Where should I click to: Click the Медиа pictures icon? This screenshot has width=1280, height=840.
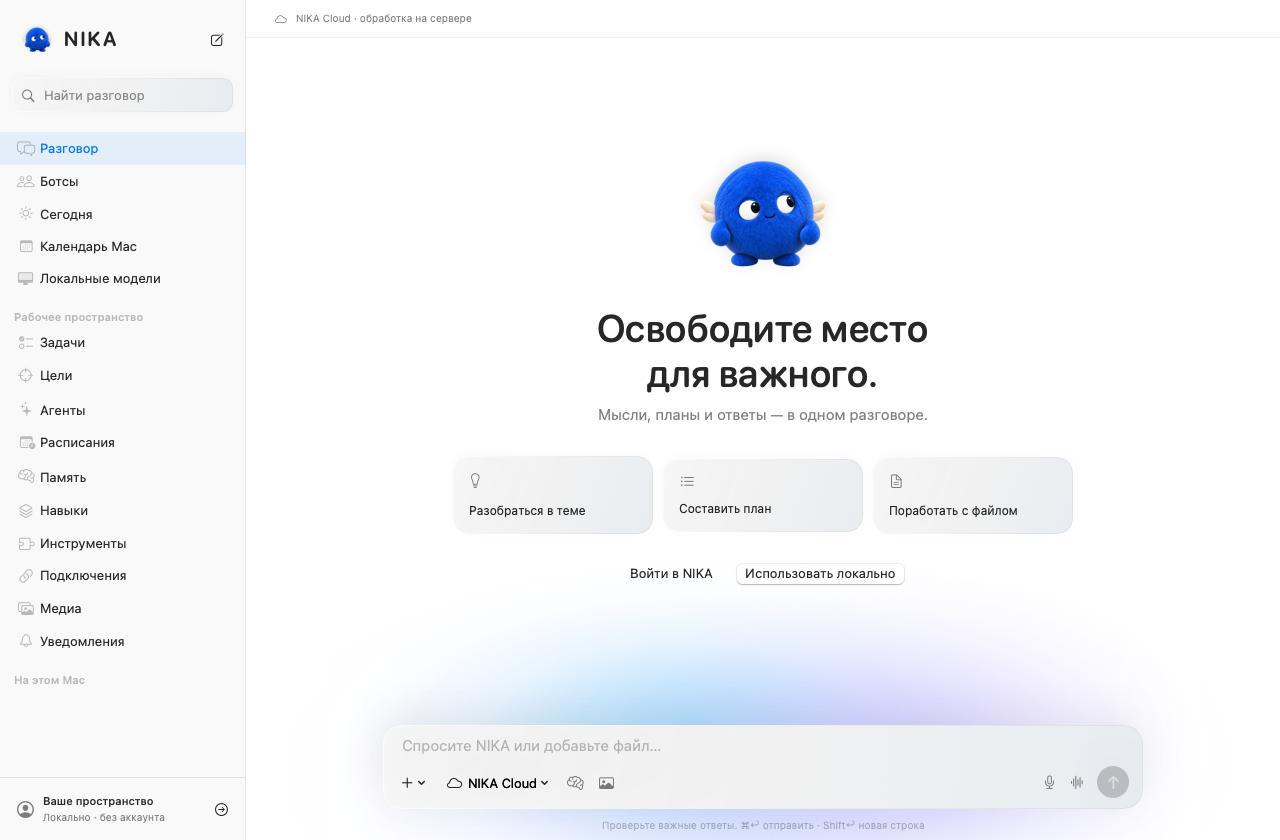pyautogui.click(x=26, y=608)
